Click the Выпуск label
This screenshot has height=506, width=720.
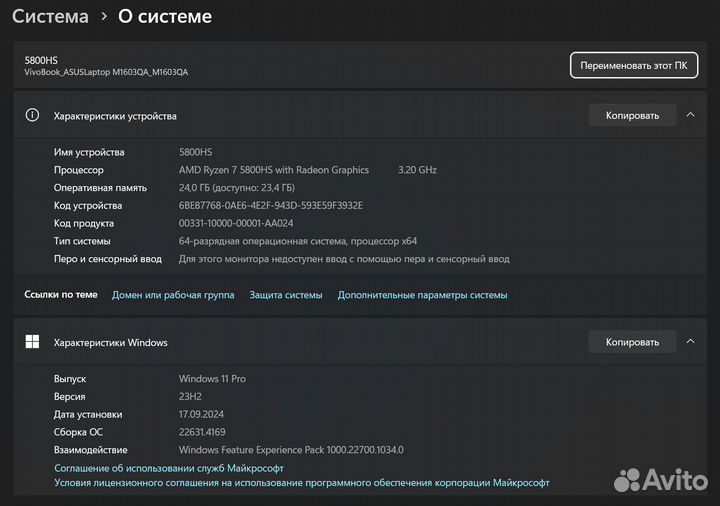[70, 379]
